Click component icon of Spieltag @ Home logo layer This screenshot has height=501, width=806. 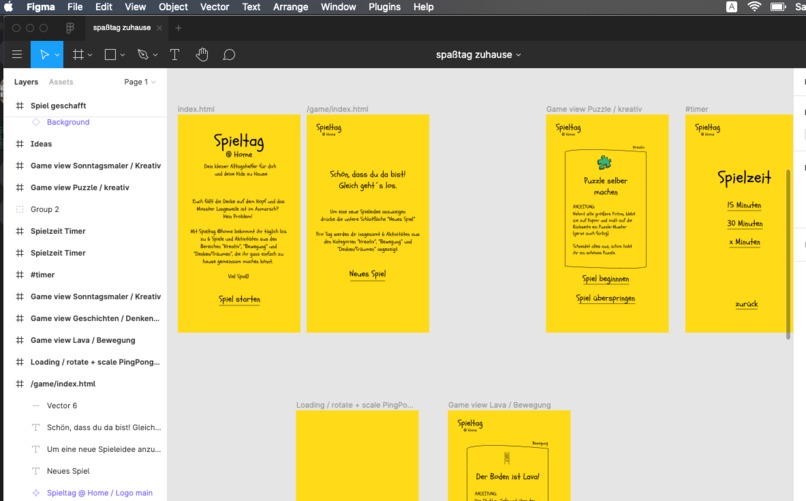[x=36, y=493]
